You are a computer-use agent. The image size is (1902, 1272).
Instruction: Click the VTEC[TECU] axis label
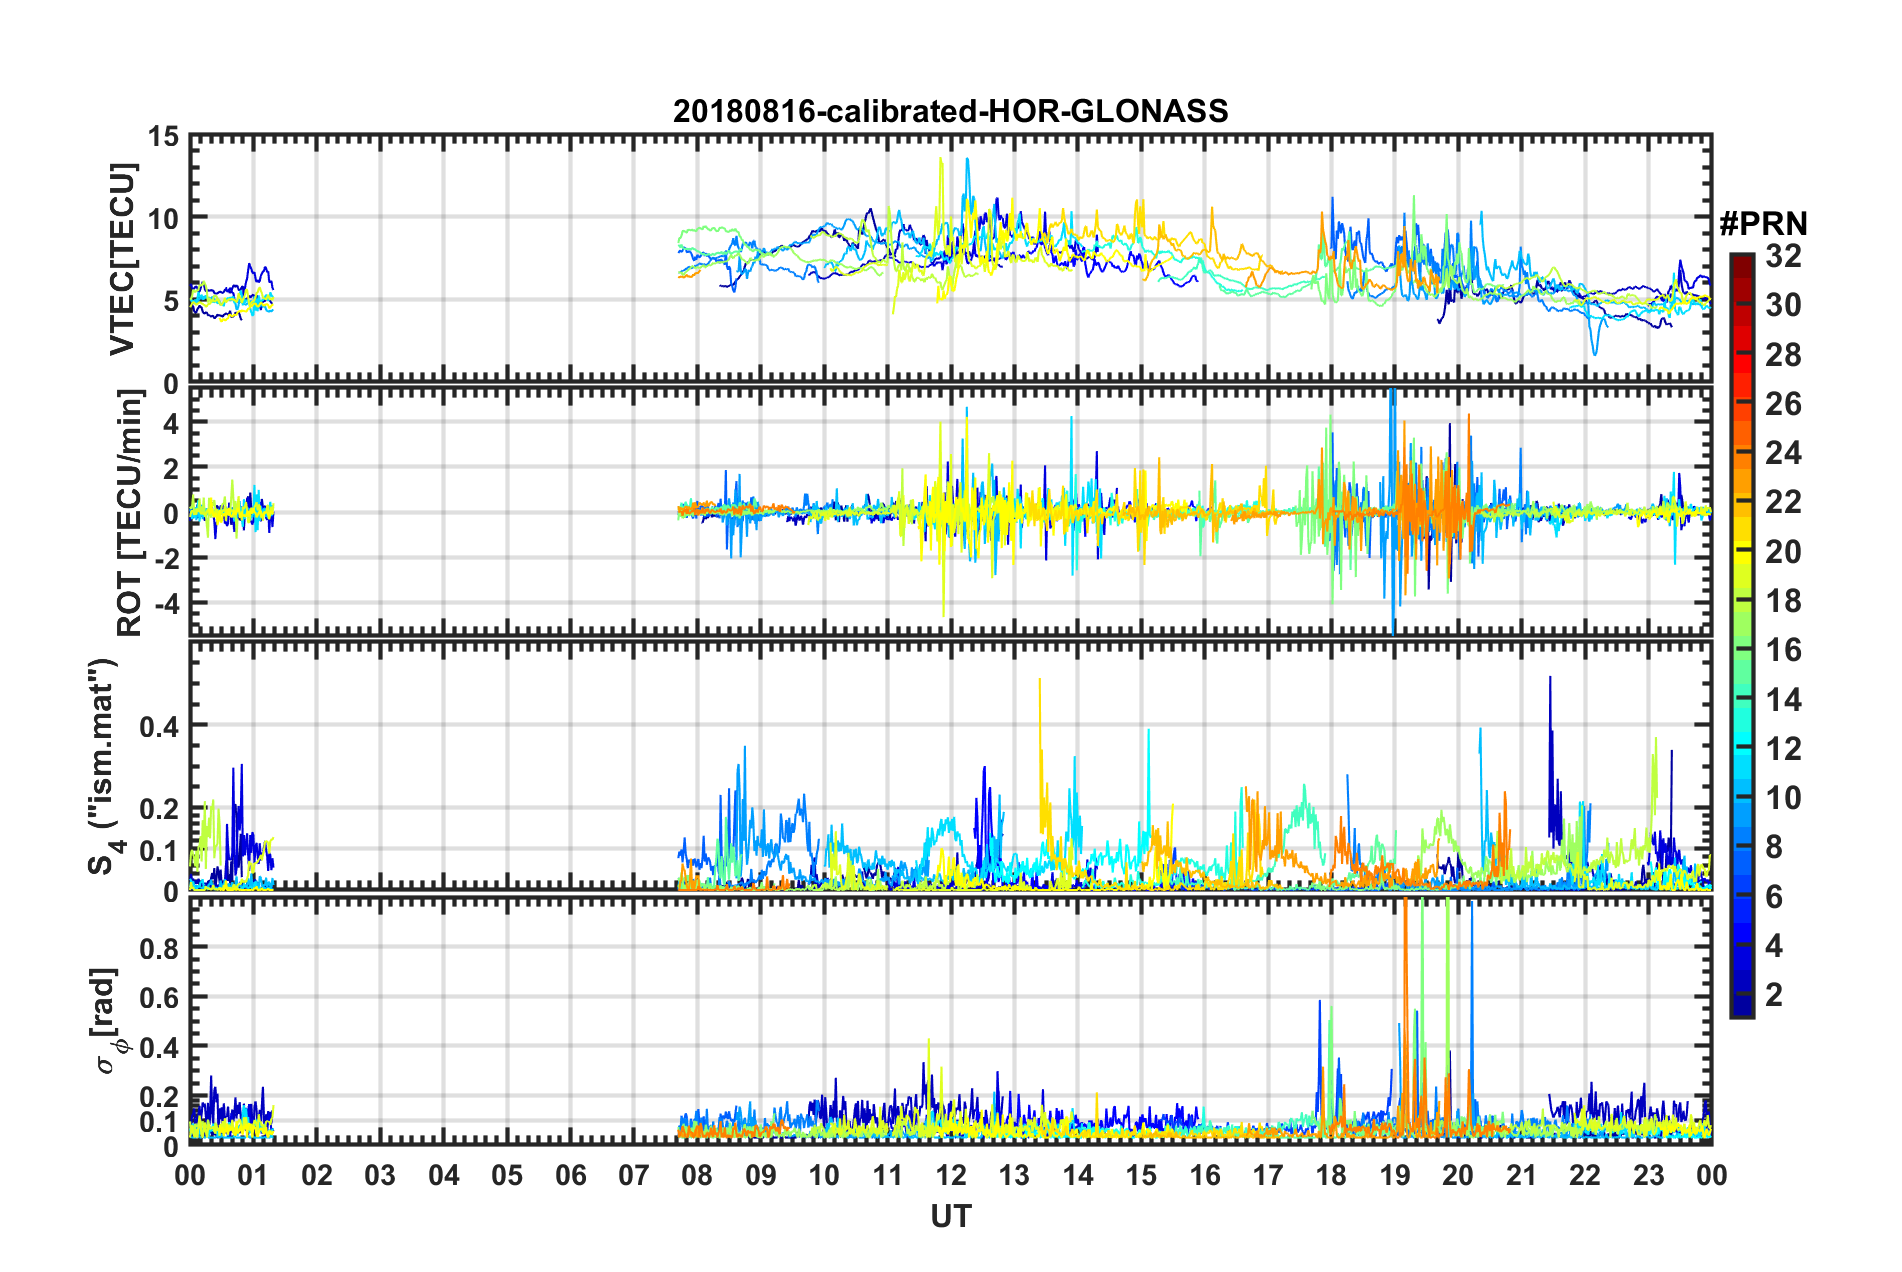[x=122, y=260]
